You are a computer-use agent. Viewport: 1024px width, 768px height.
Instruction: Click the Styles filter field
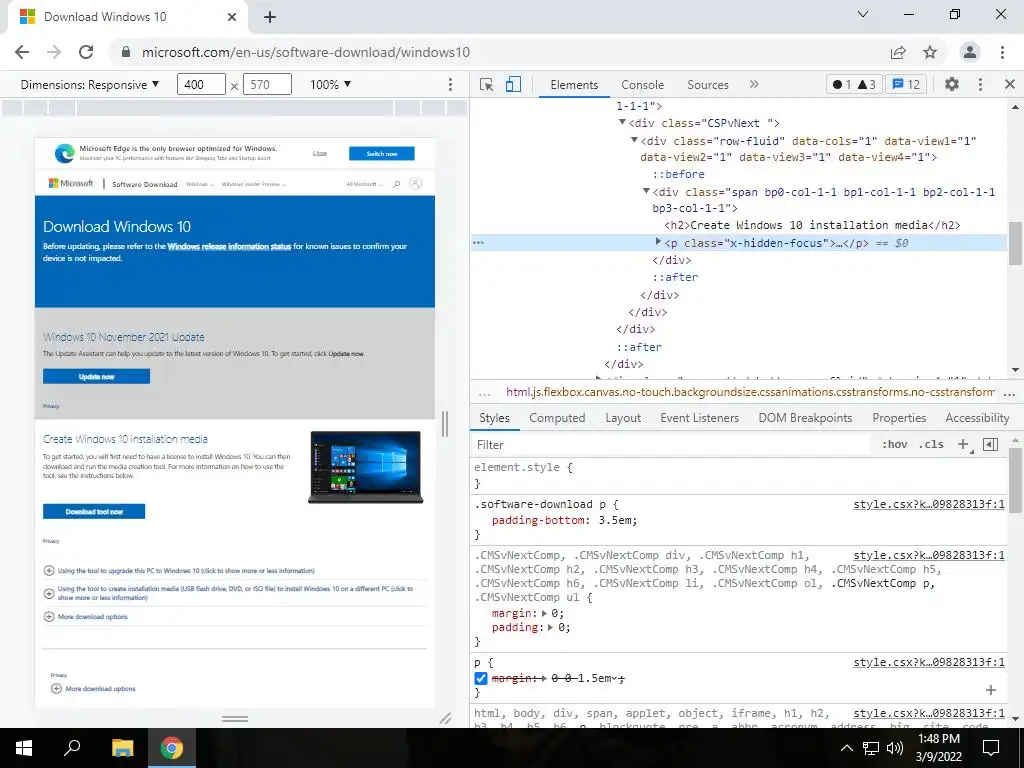tap(673, 445)
